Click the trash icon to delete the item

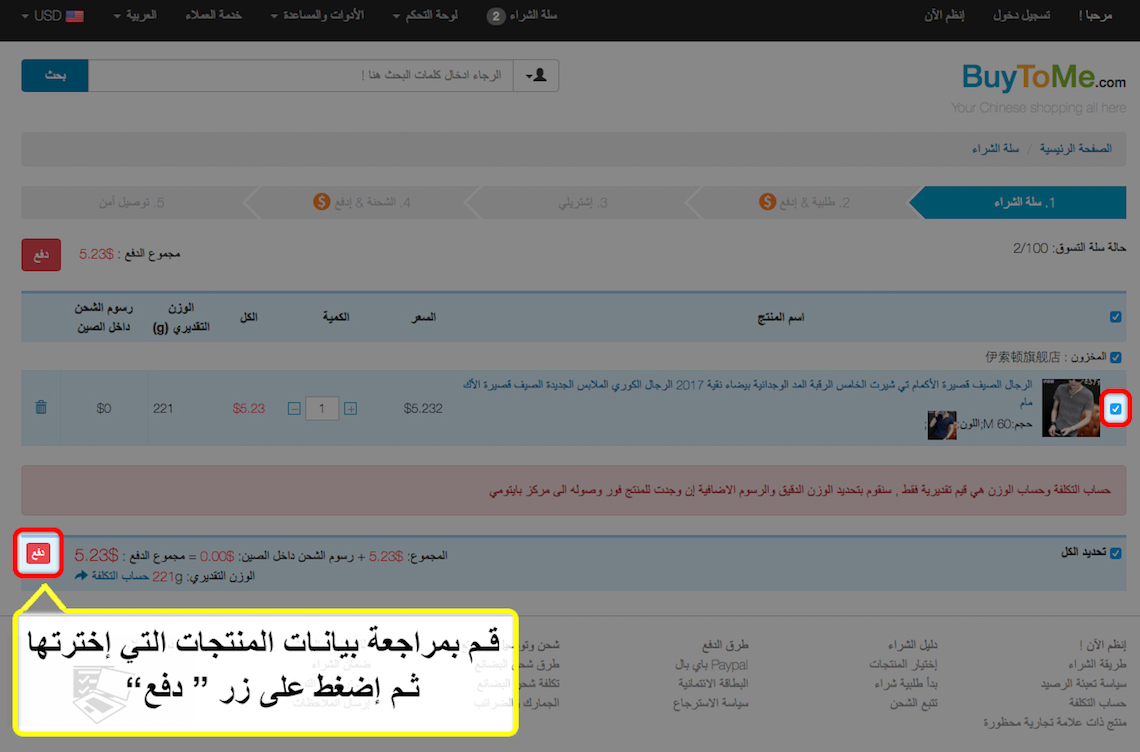pos(41,408)
